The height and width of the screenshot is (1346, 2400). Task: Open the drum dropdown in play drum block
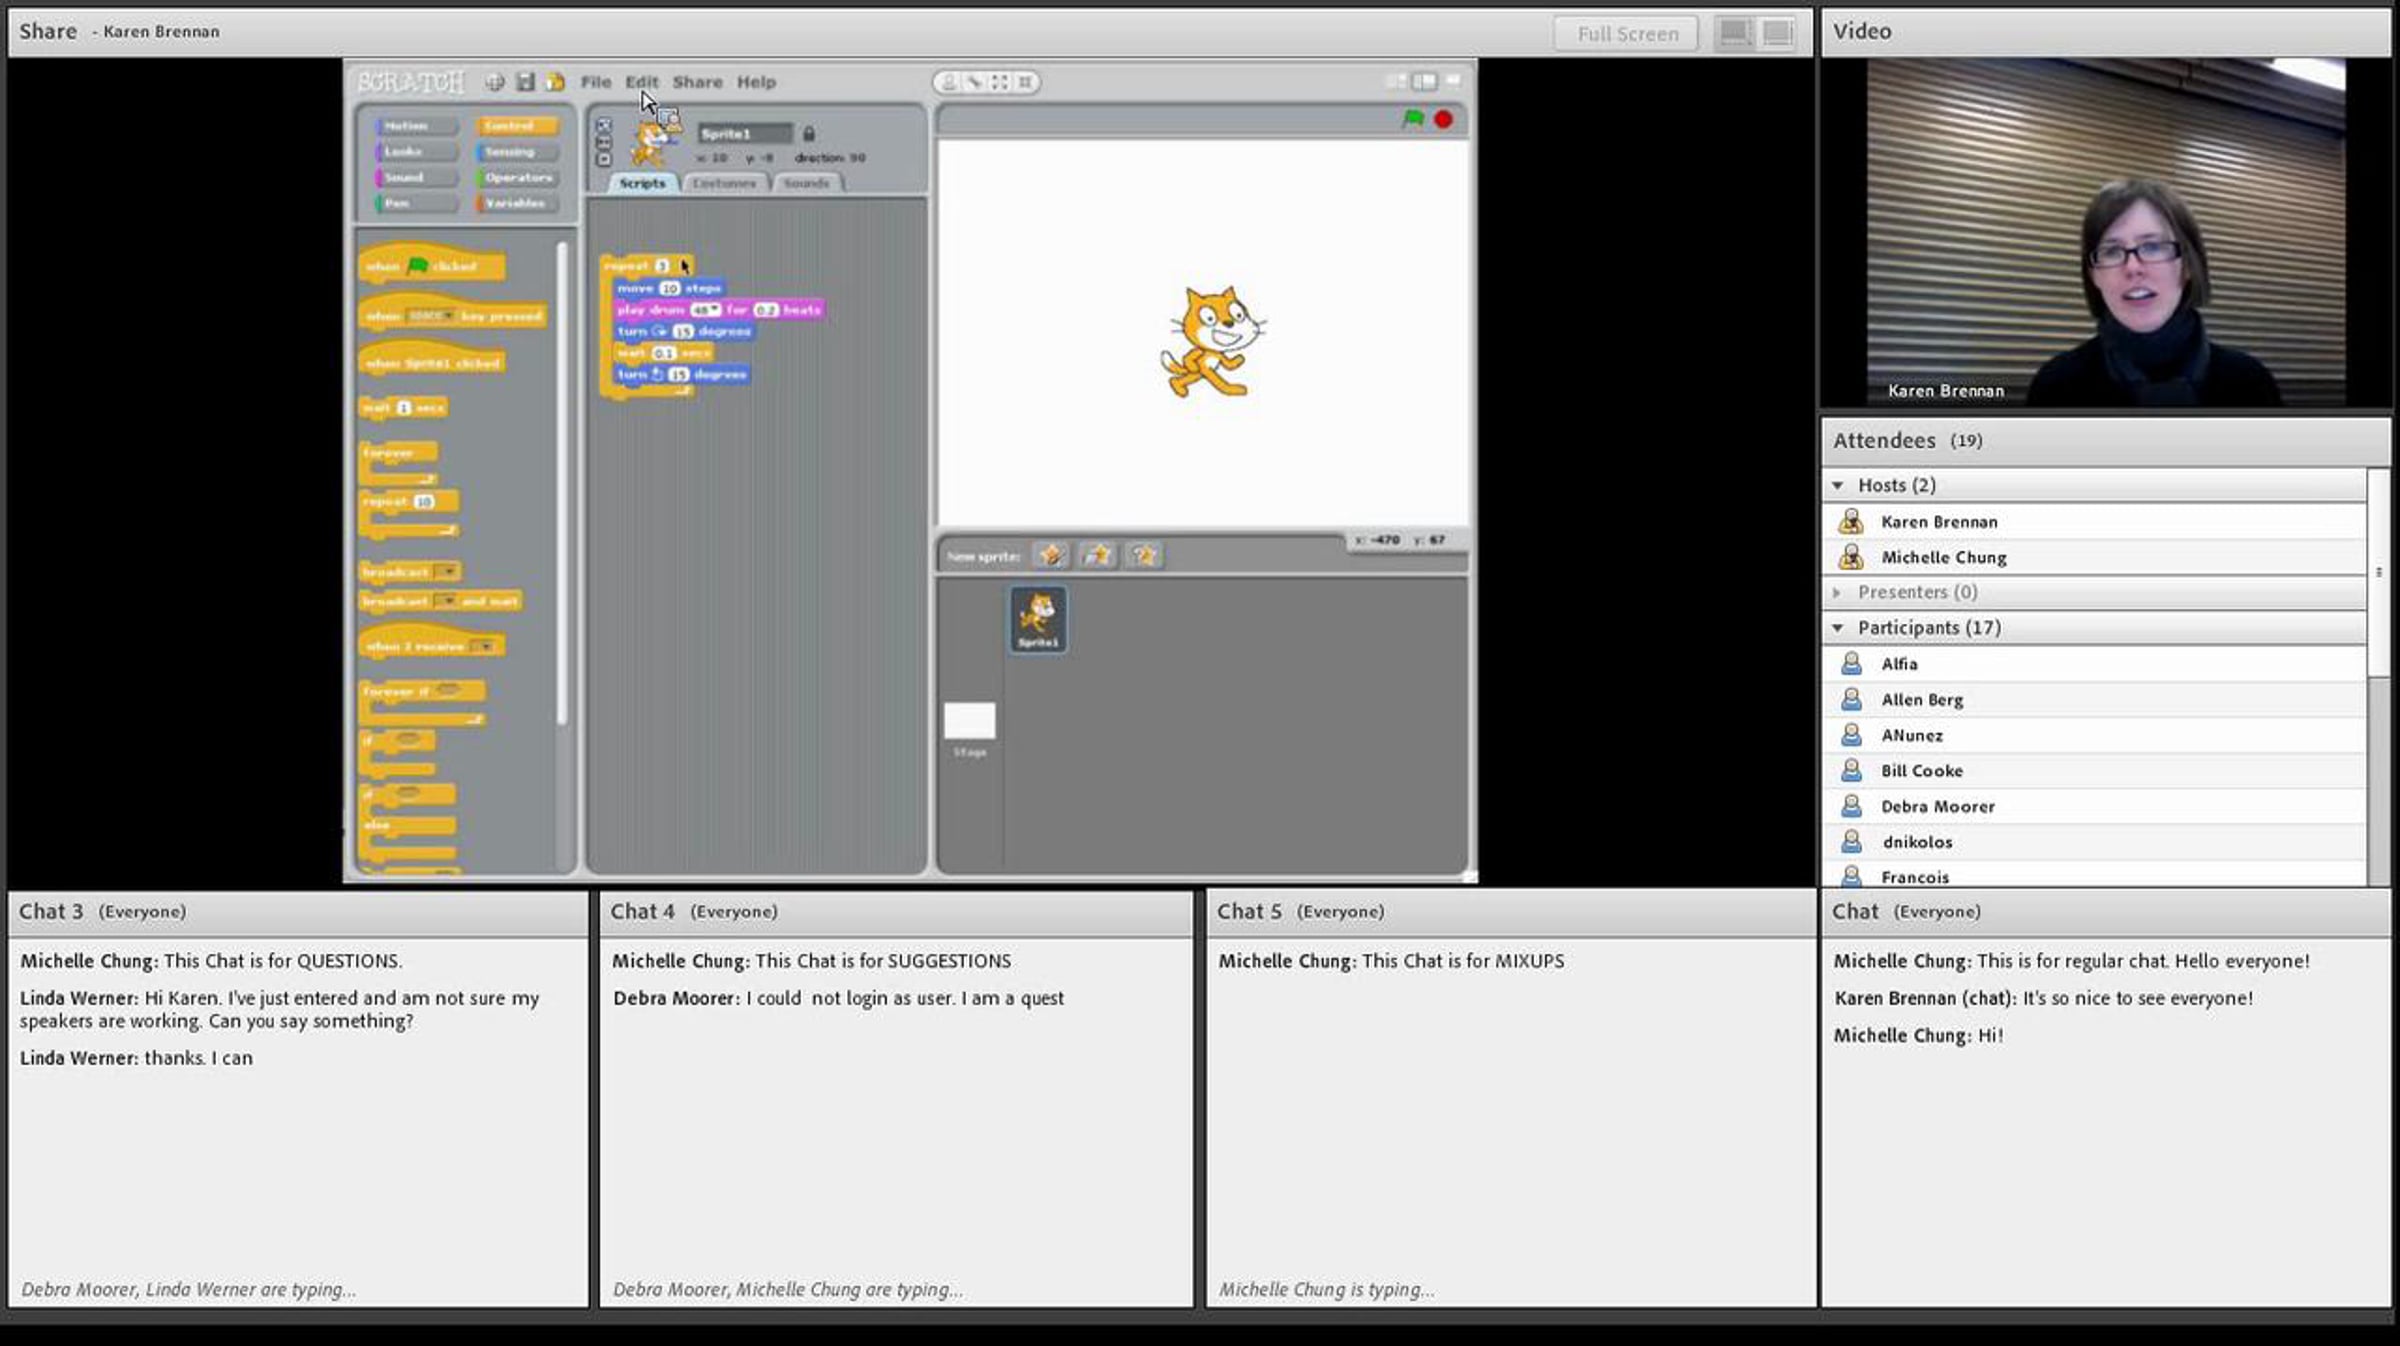pos(705,310)
